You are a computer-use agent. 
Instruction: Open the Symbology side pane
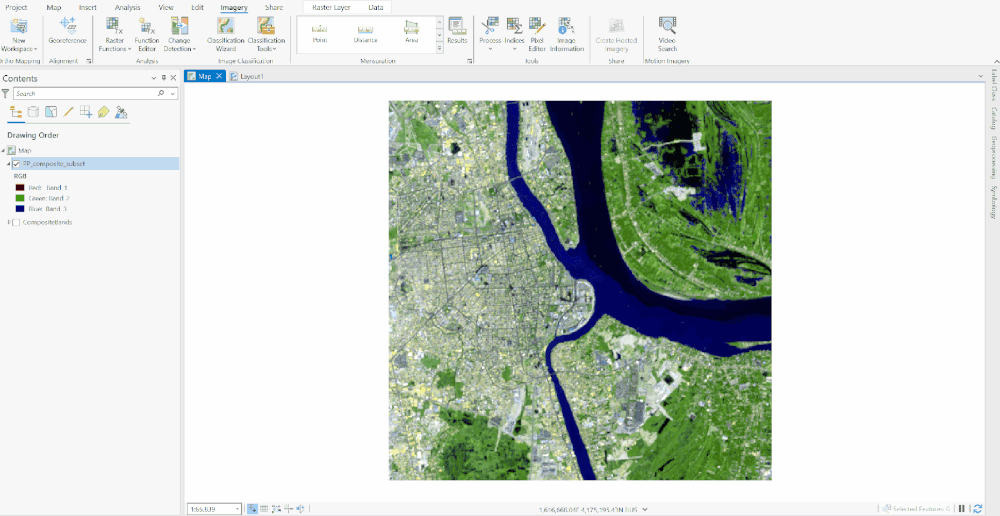pyautogui.click(x=993, y=202)
